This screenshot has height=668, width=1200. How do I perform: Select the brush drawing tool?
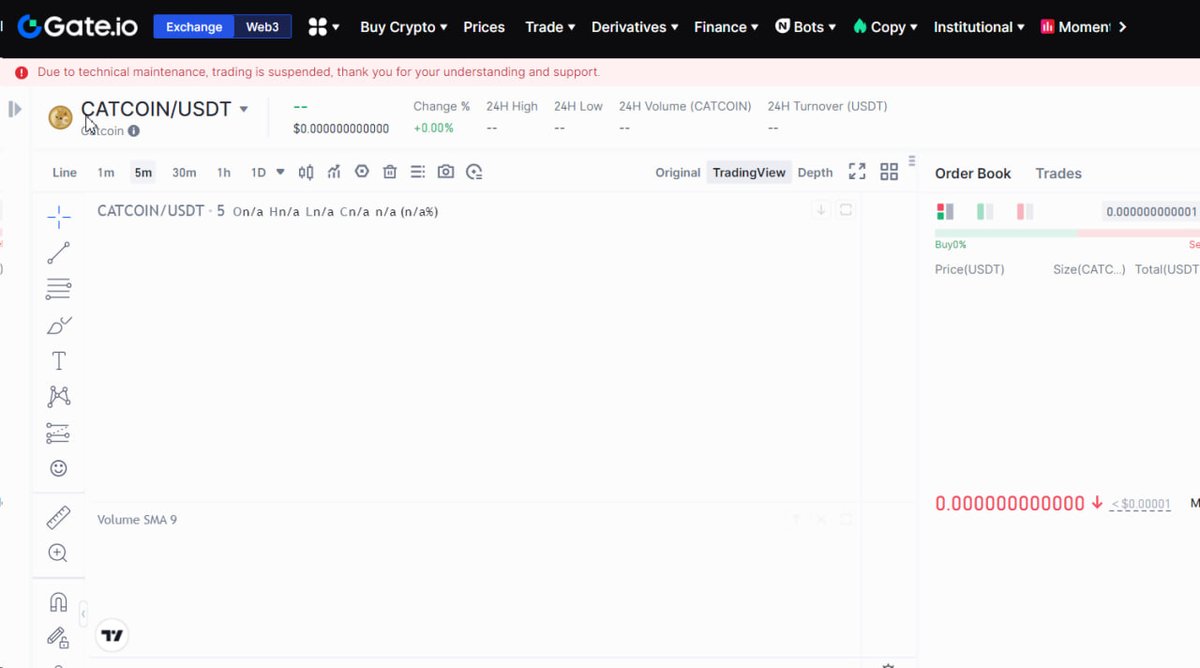pyautogui.click(x=59, y=326)
